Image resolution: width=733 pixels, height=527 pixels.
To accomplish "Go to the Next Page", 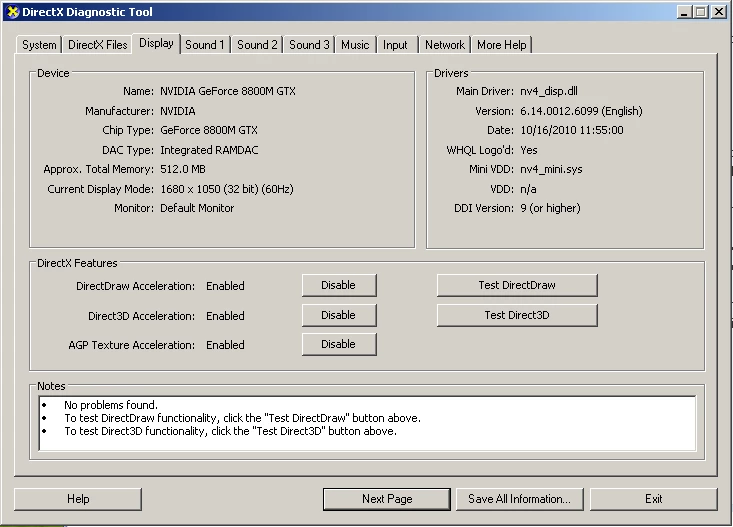I will (387, 499).
